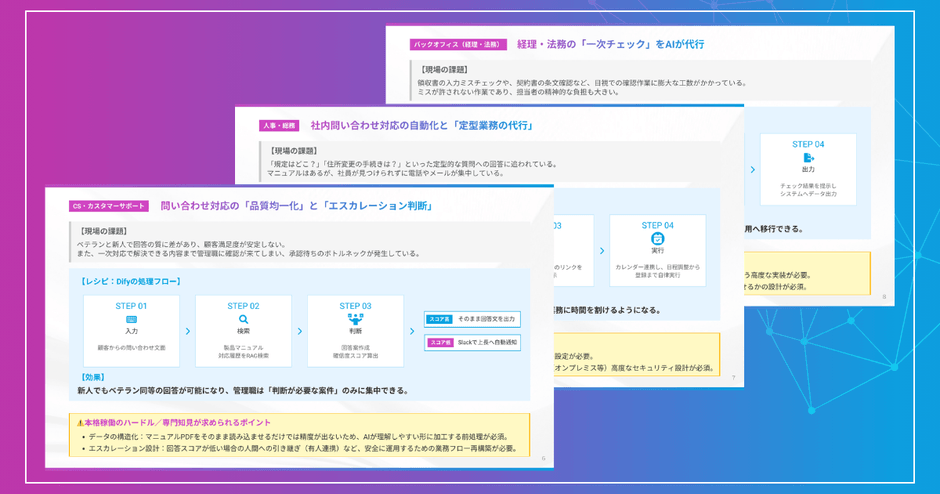
Task: Click the people judgment icon in STEP 03
Action: (355, 320)
